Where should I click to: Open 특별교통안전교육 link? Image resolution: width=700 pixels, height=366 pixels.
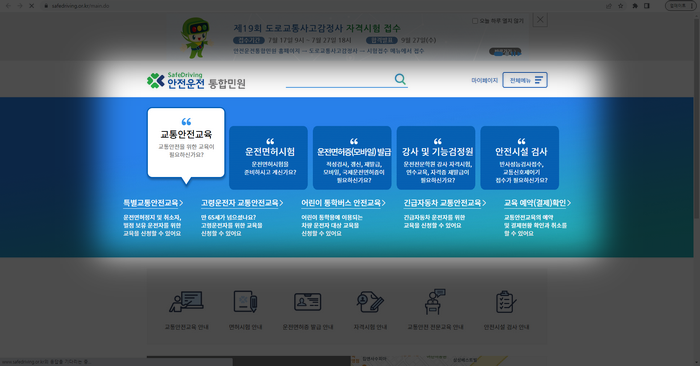[x=153, y=203]
